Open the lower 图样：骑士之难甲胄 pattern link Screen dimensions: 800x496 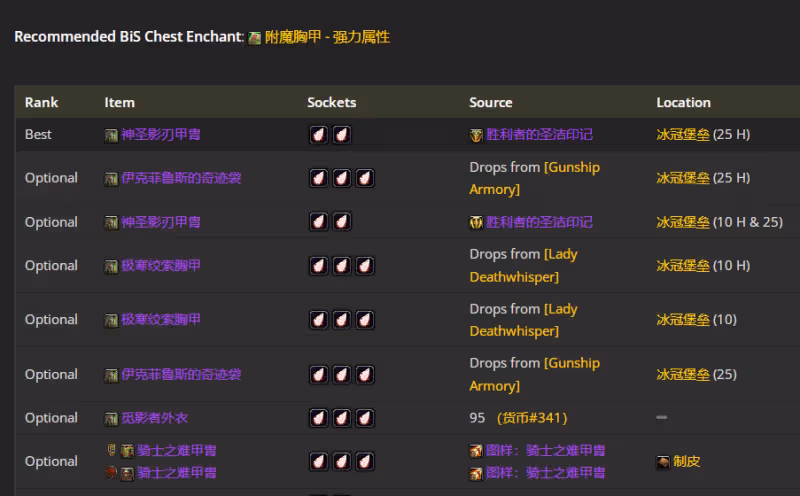click(x=545, y=473)
